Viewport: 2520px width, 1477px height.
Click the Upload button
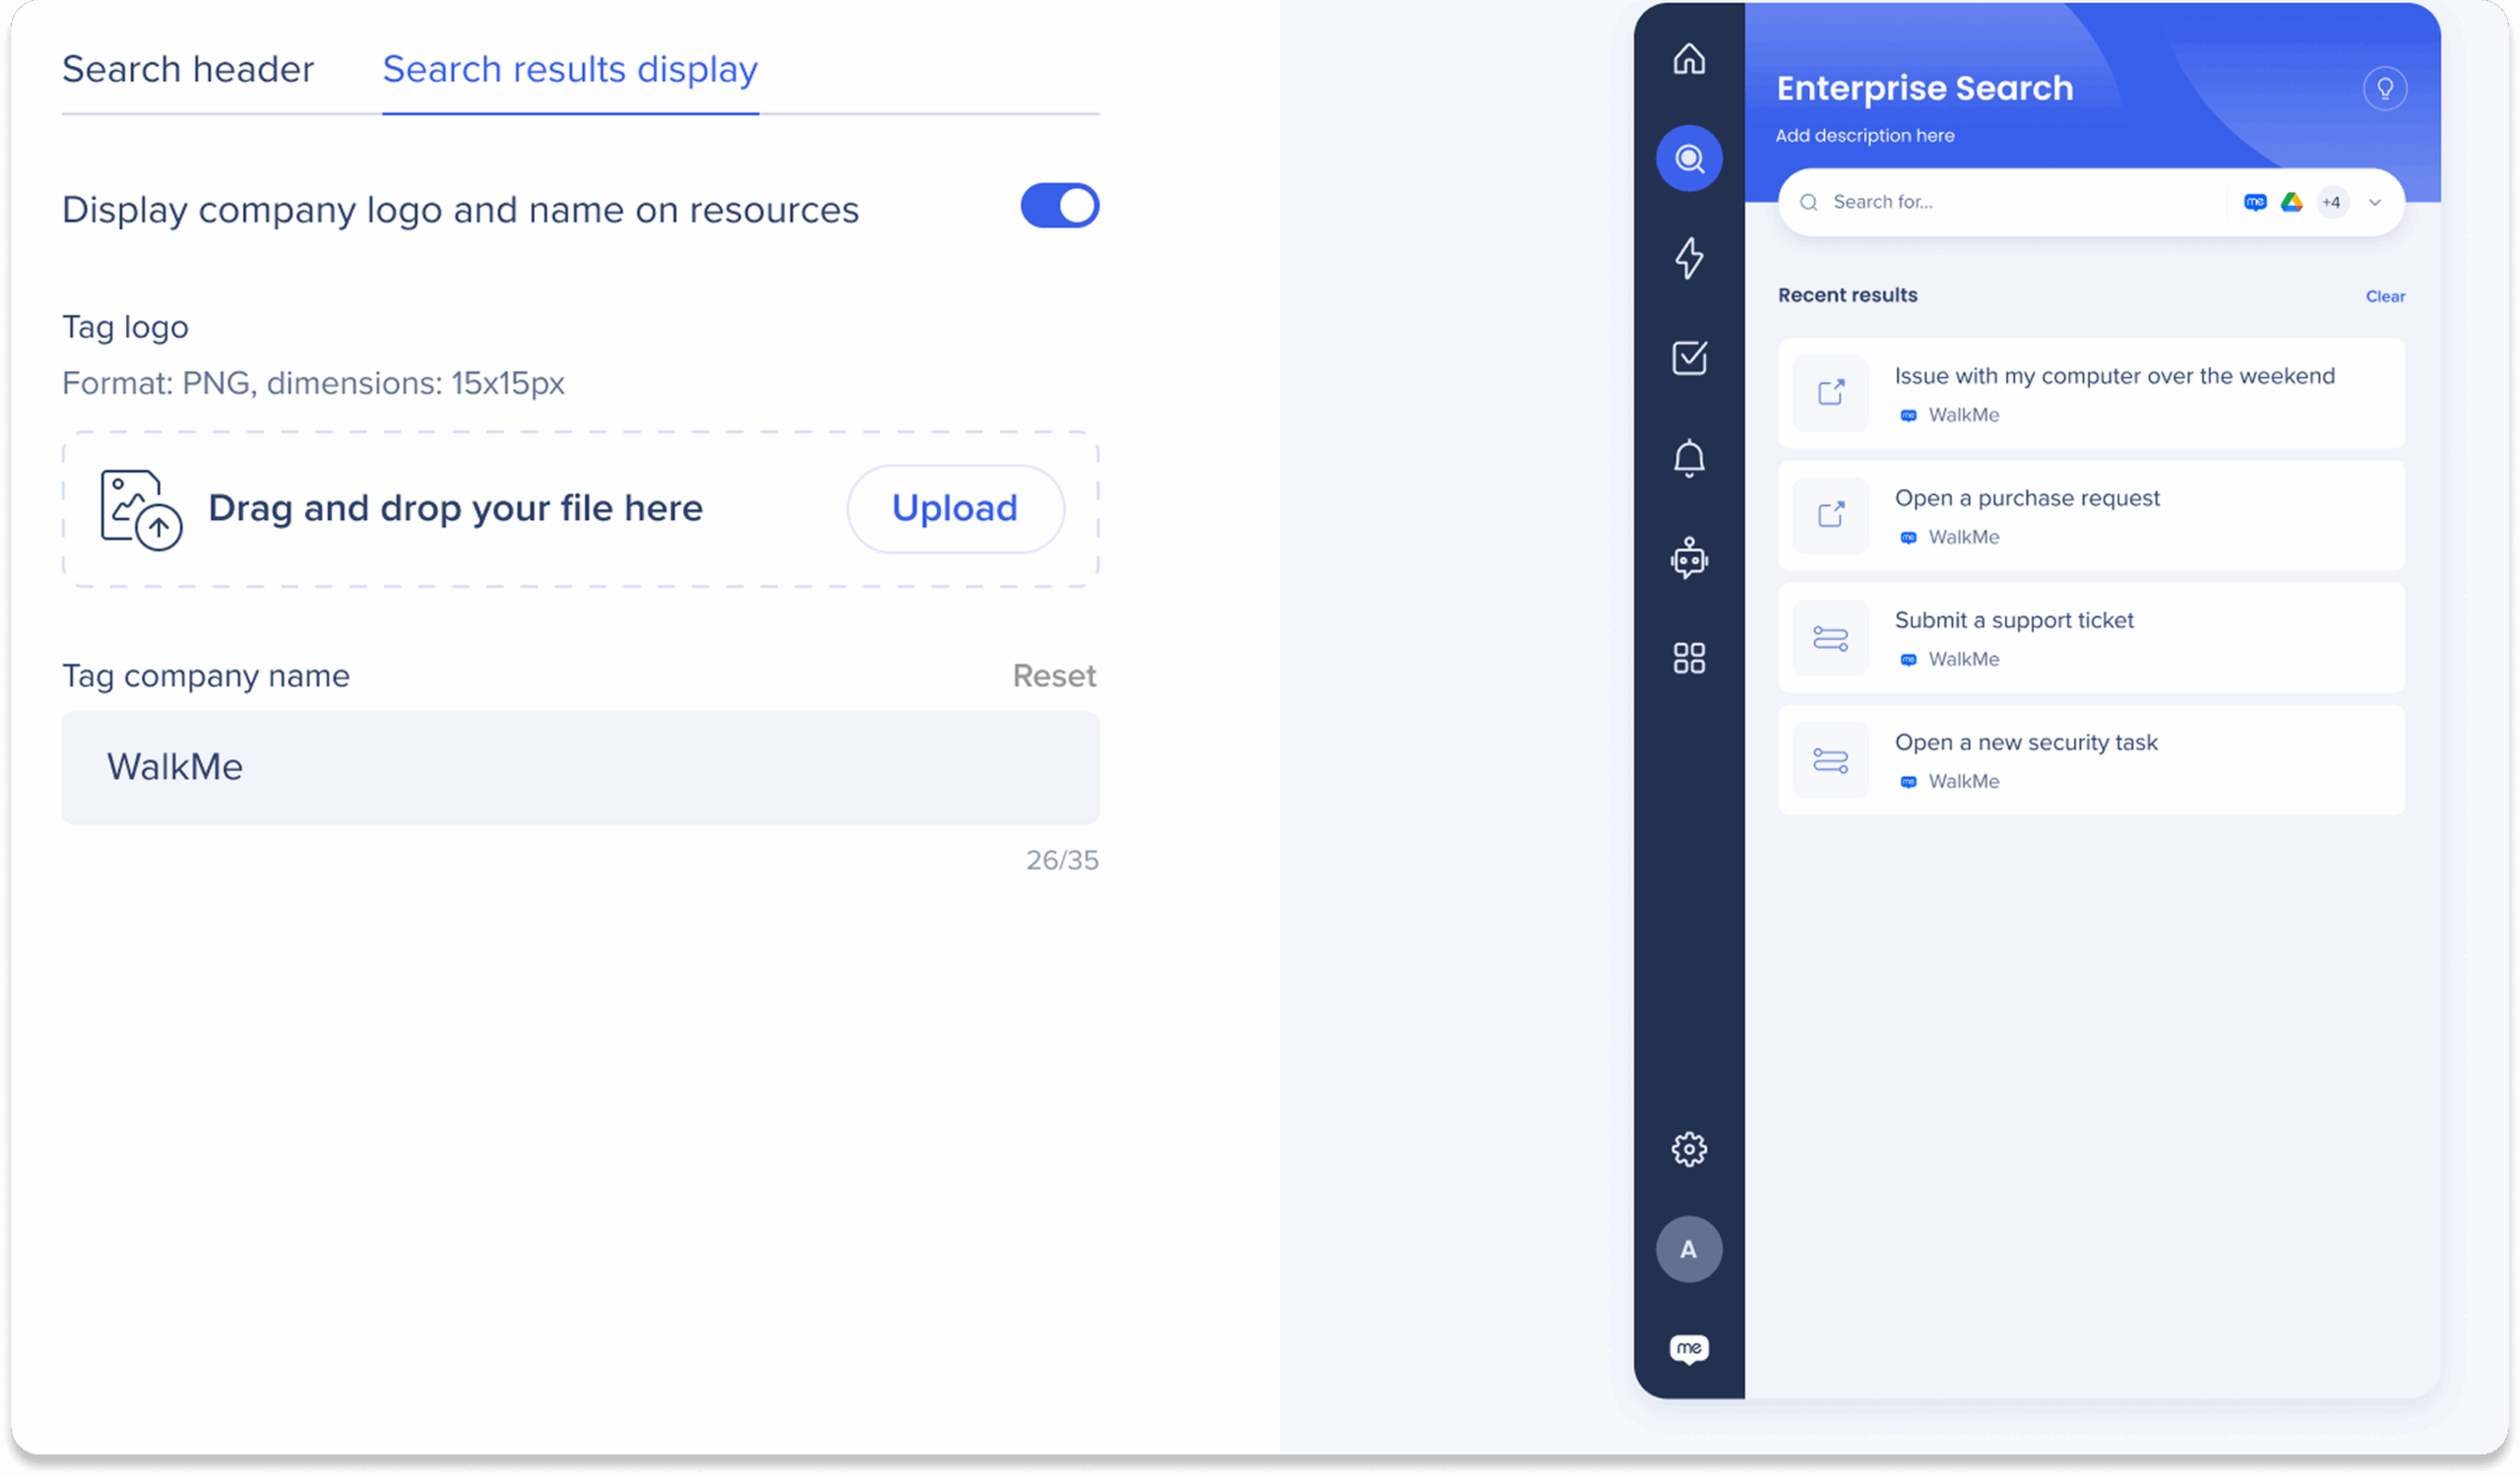(x=954, y=508)
